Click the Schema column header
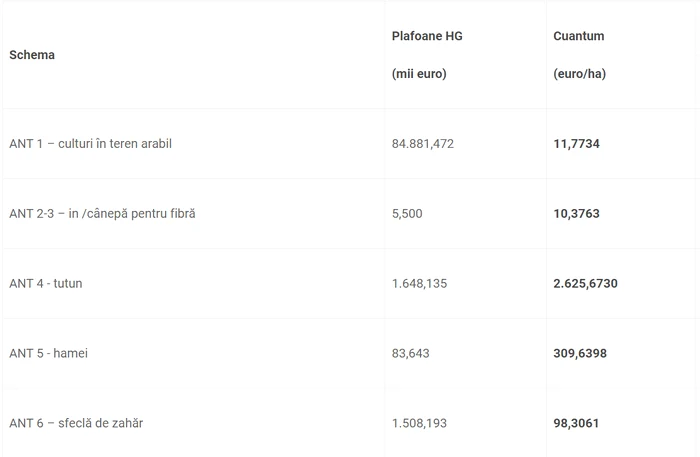Screen dimensions: 700x457 (x=32, y=55)
